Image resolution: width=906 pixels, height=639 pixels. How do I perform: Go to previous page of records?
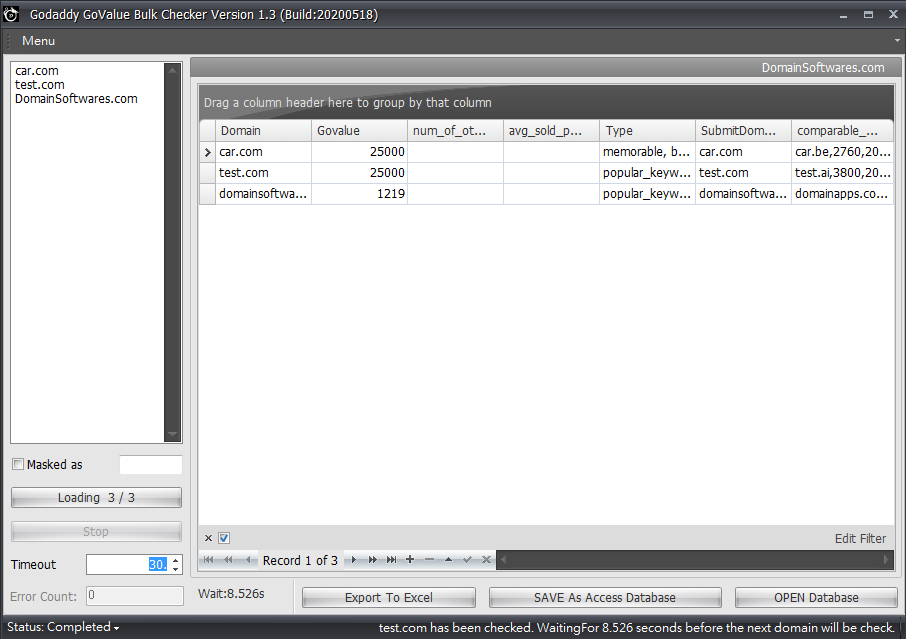[228, 560]
